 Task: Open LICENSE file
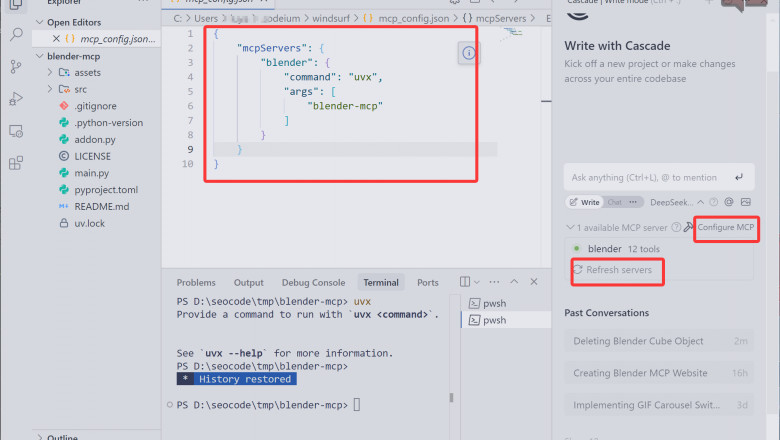[x=93, y=156]
